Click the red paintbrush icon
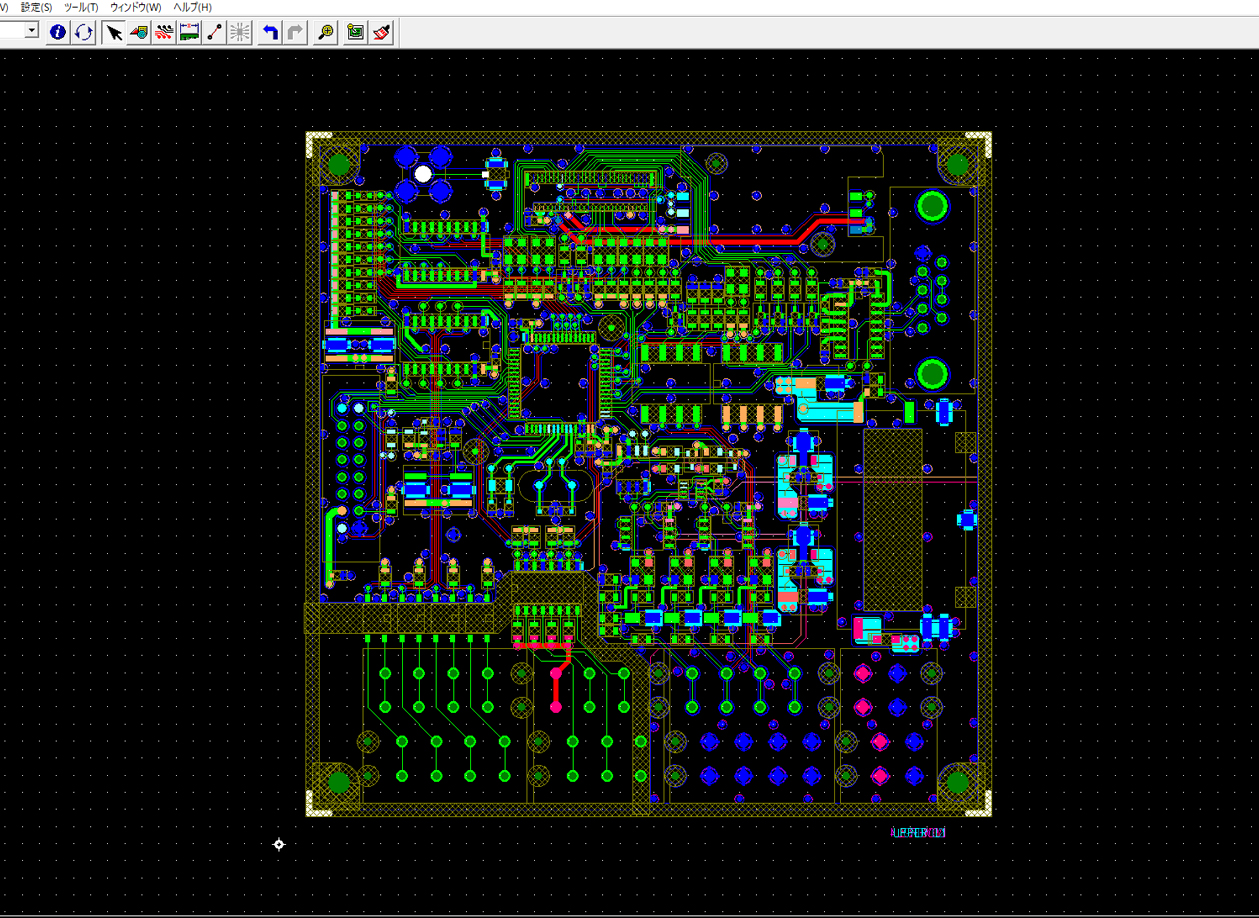The height and width of the screenshot is (918, 1259). click(380, 32)
